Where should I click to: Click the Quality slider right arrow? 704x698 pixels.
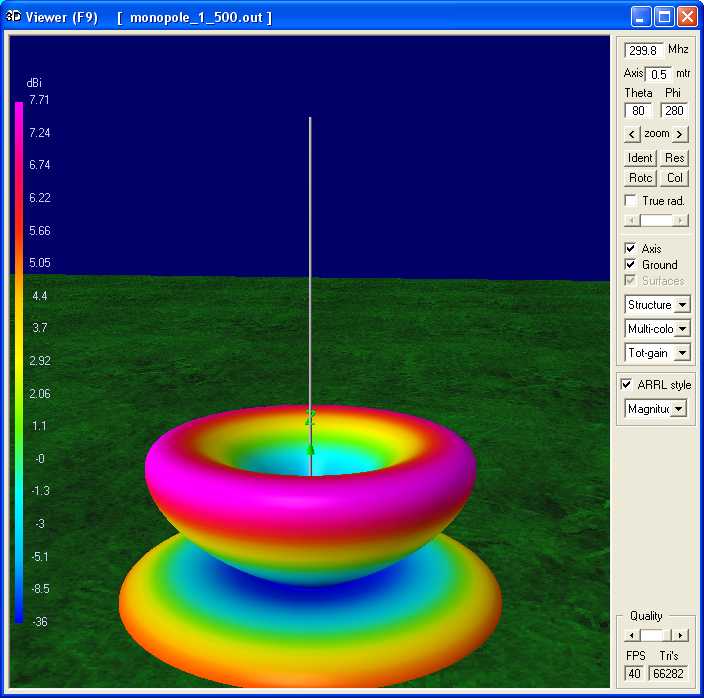coord(681,635)
